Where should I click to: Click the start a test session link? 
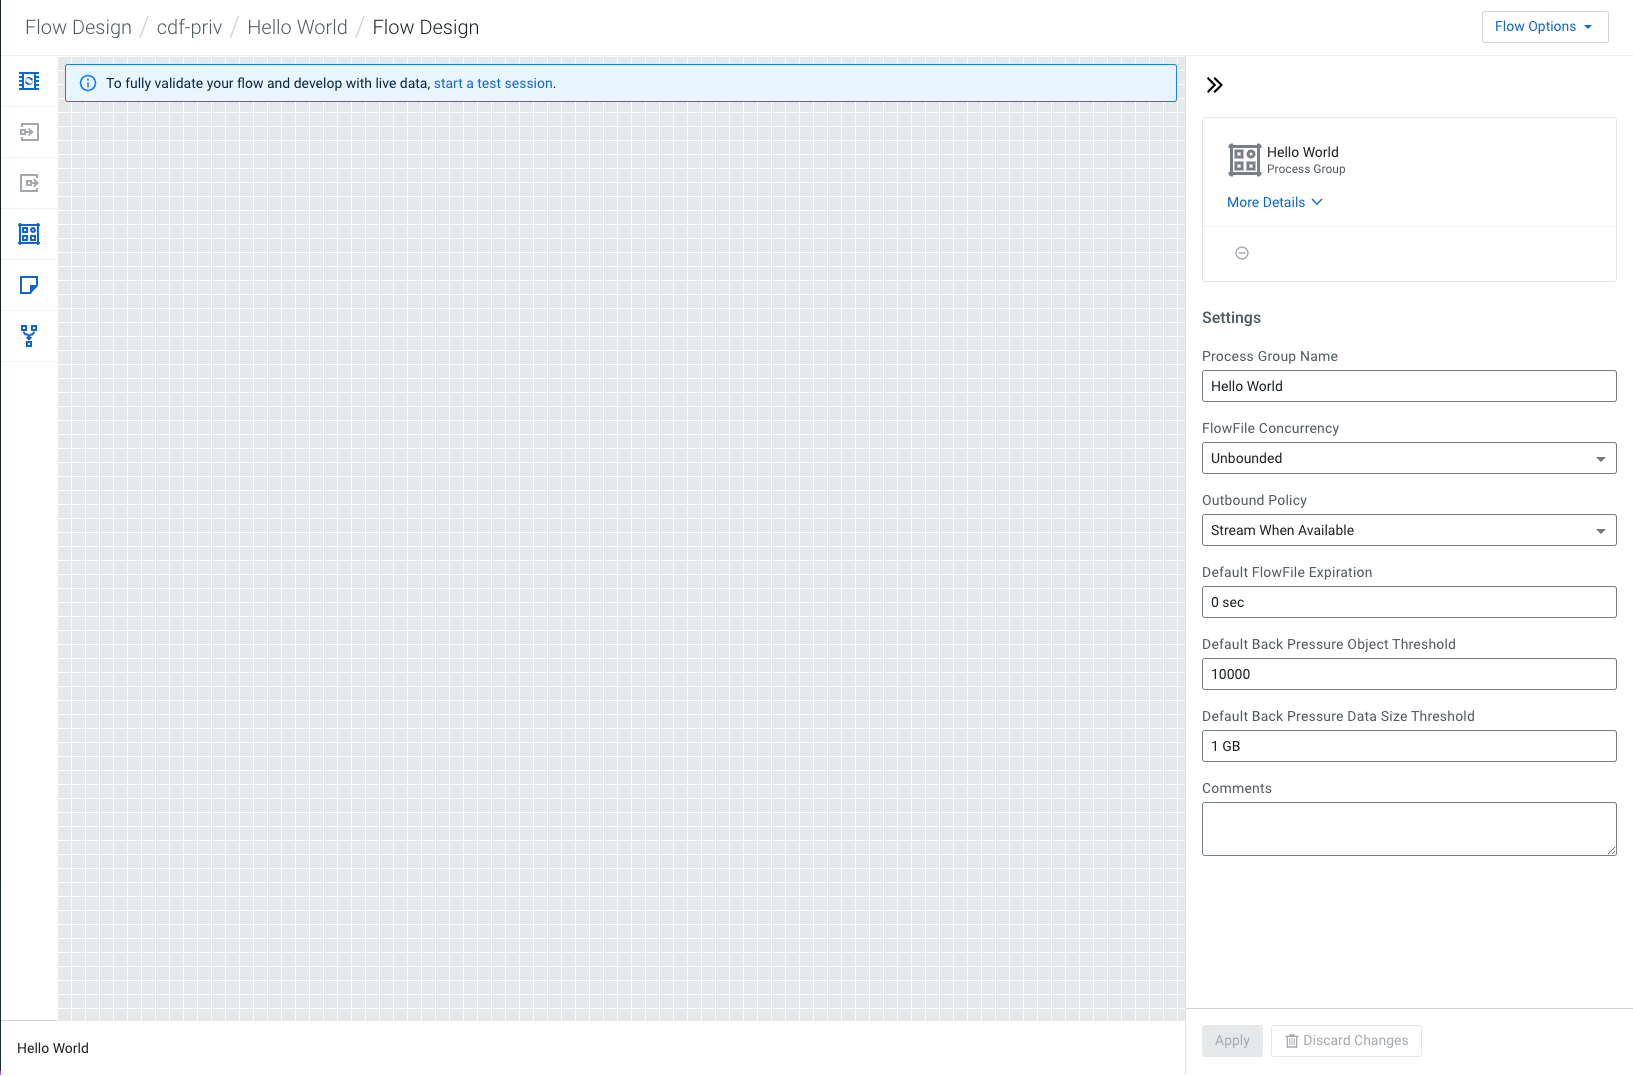pyautogui.click(x=493, y=83)
